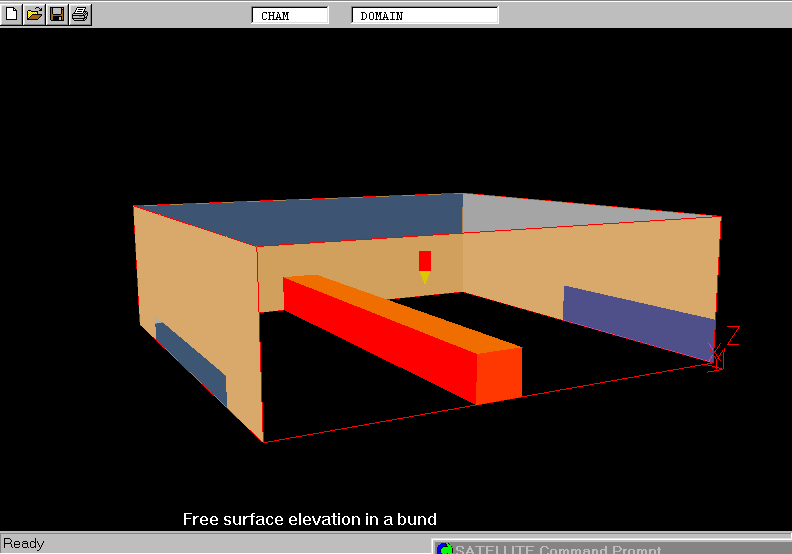
Task: Click the New file icon
Action: pyautogui.click(x=12, y=14)
